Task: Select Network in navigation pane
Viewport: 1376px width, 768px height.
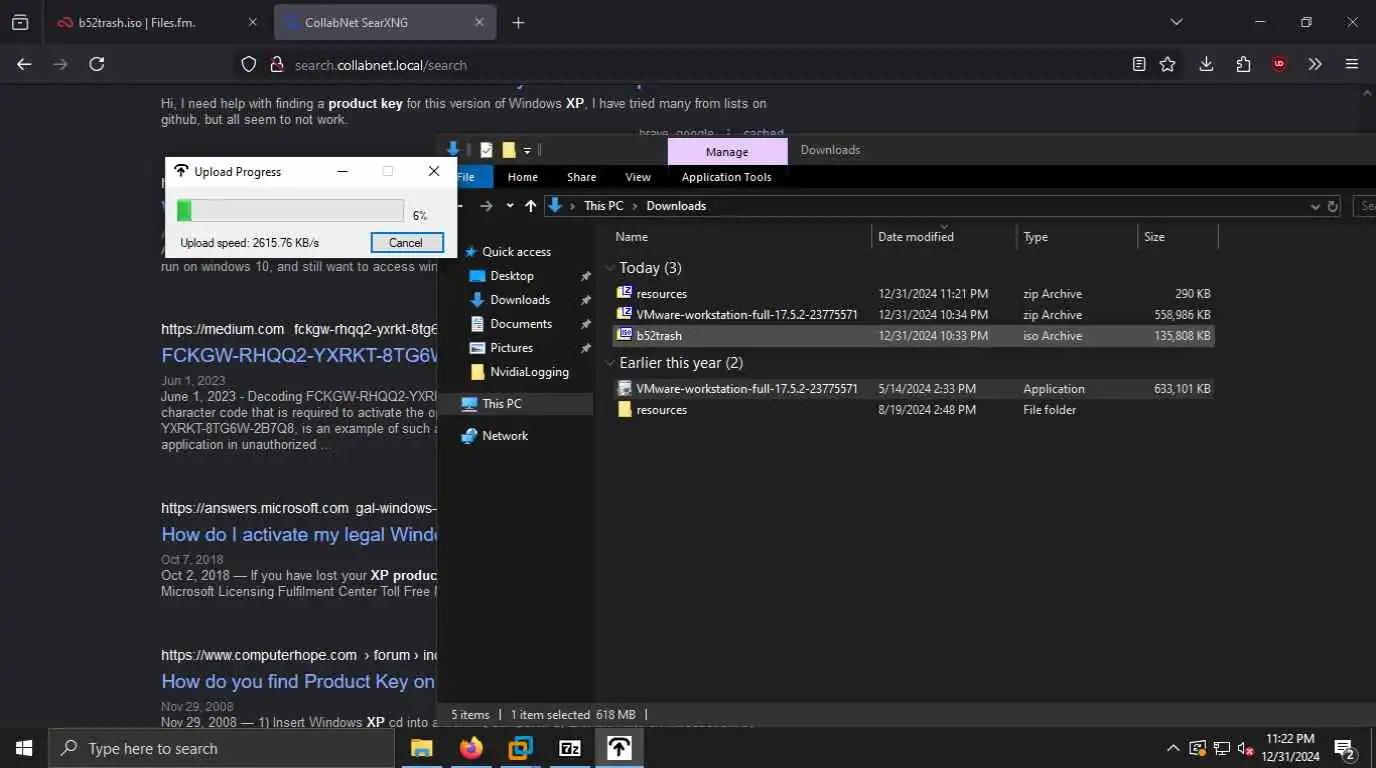Action: coord(504,436)
